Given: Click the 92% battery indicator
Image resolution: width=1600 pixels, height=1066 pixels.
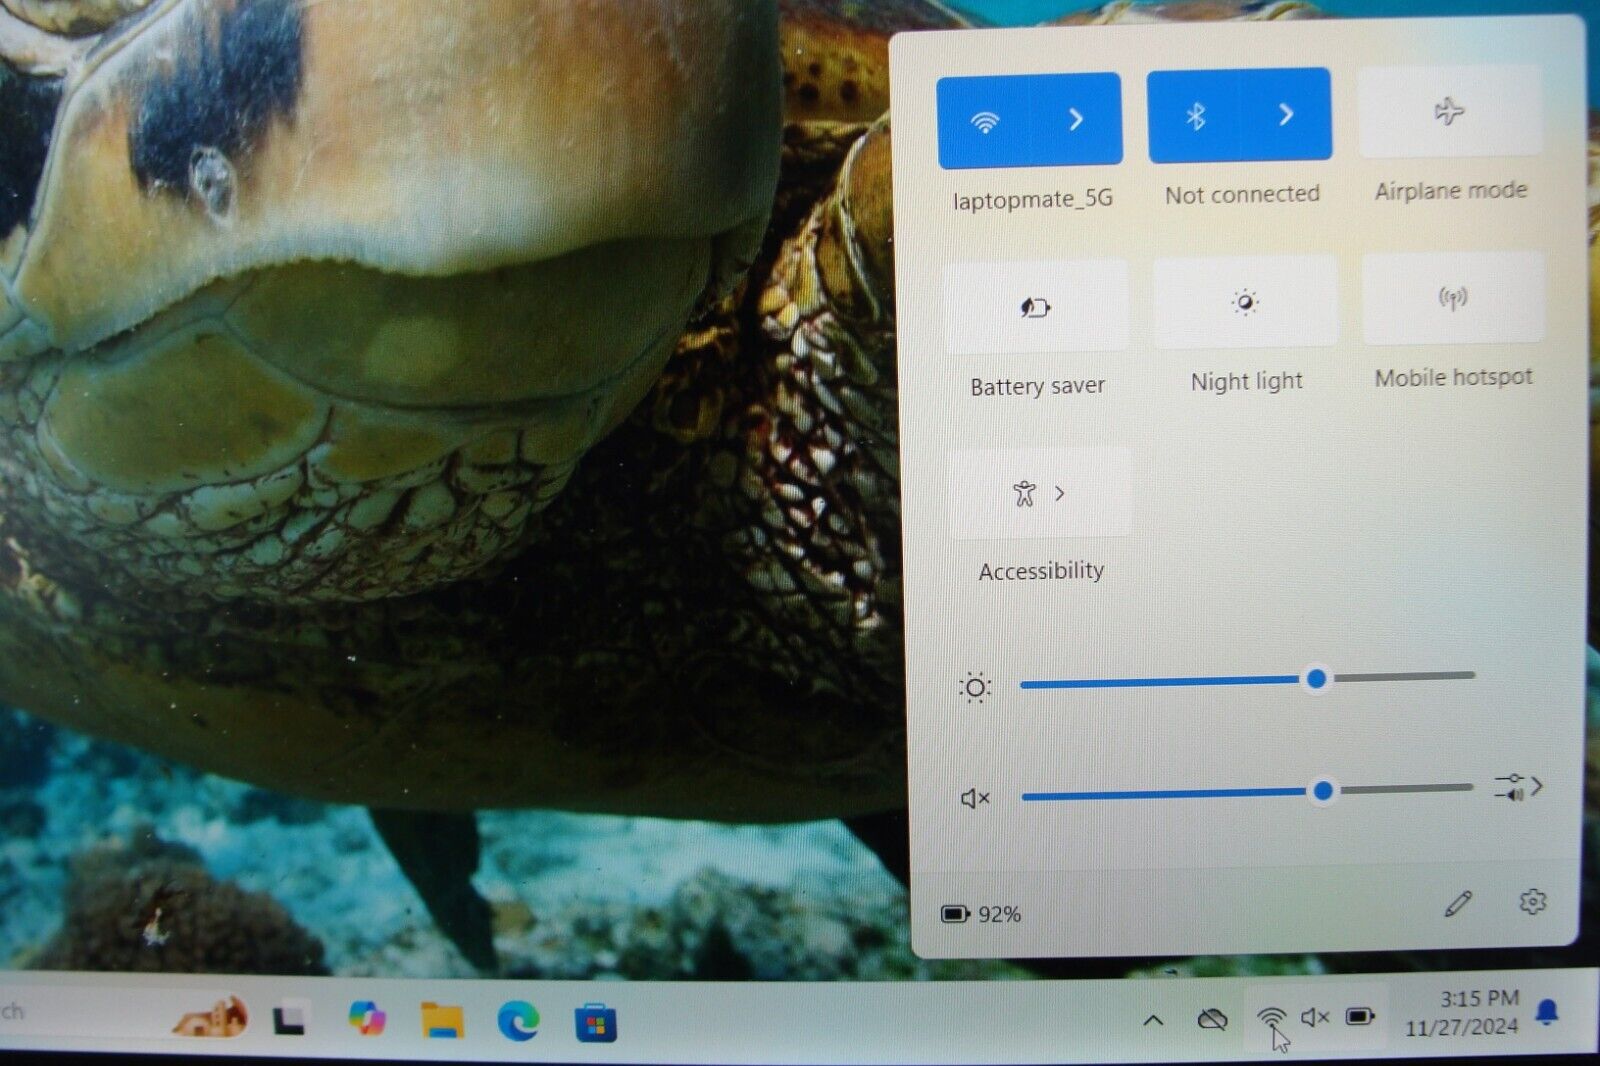Looking at the screenshot, I should [x=981, y=914].
